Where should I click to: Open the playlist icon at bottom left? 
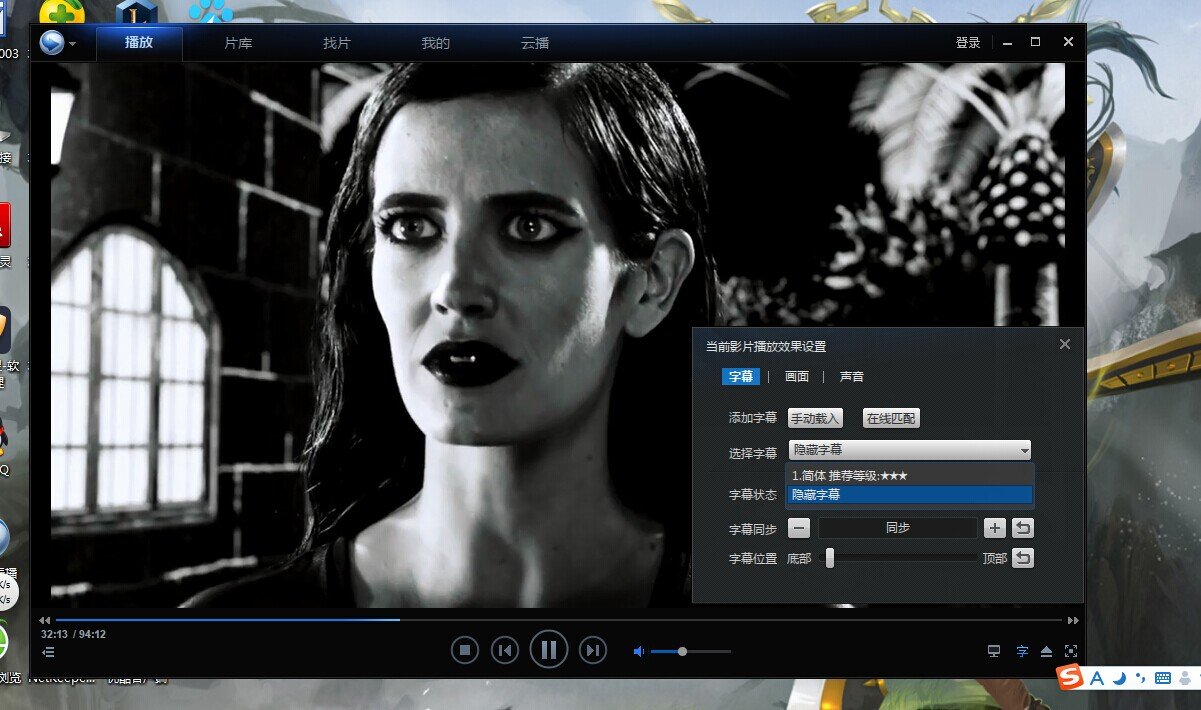click(x=48, y=652)
